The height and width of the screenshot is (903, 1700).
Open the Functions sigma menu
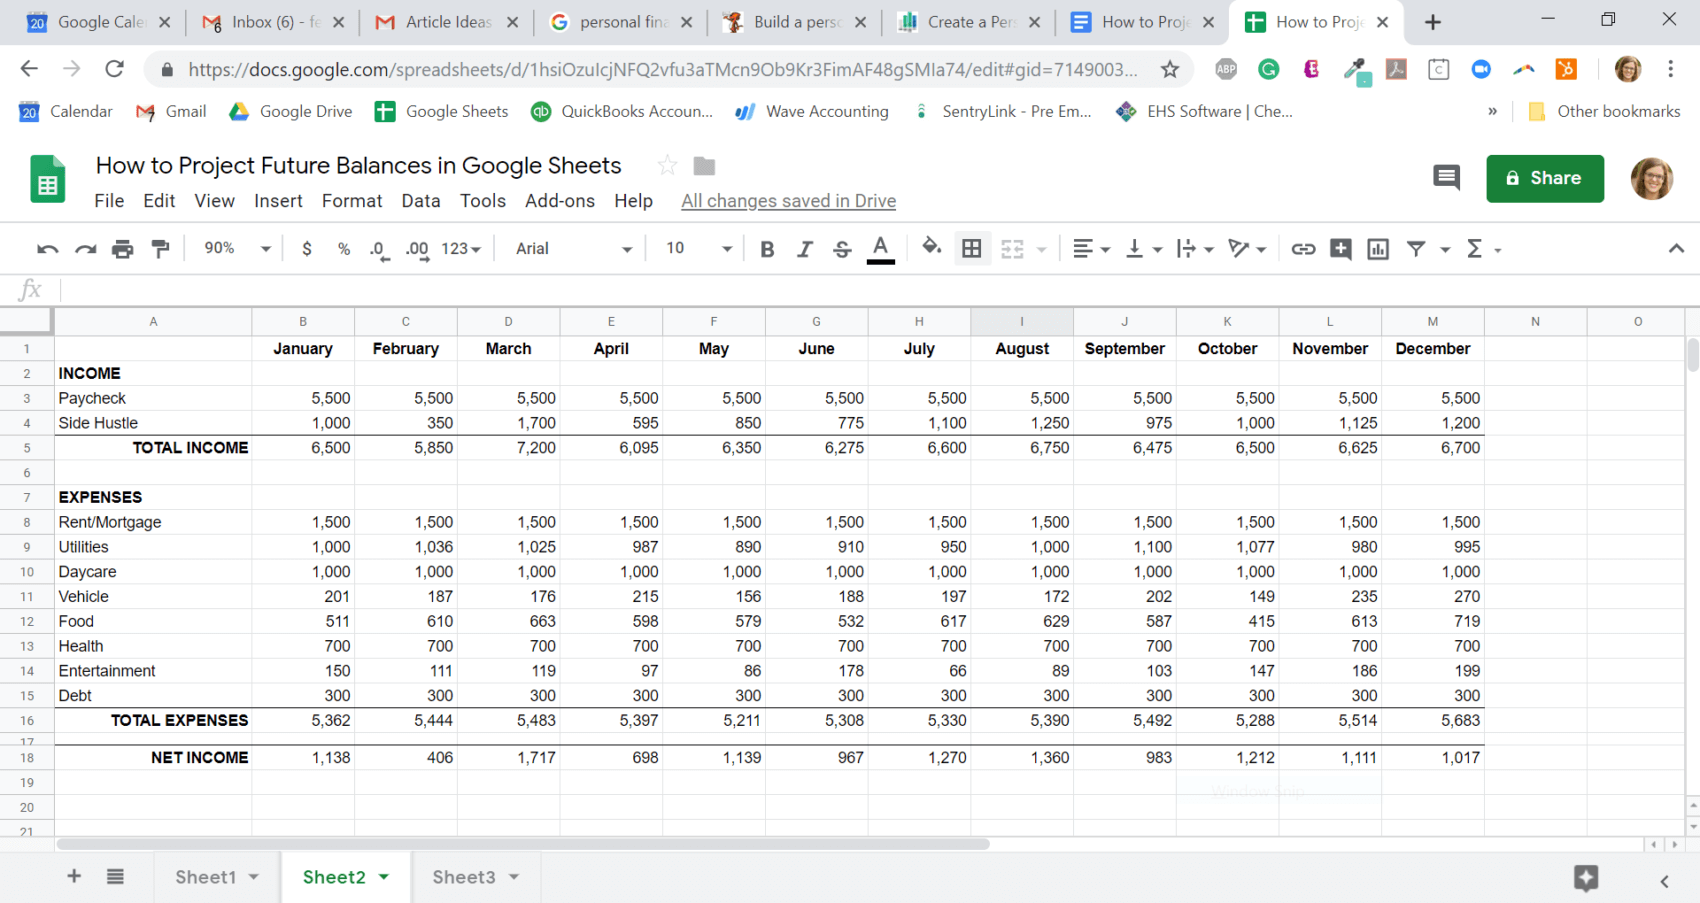1482,249
